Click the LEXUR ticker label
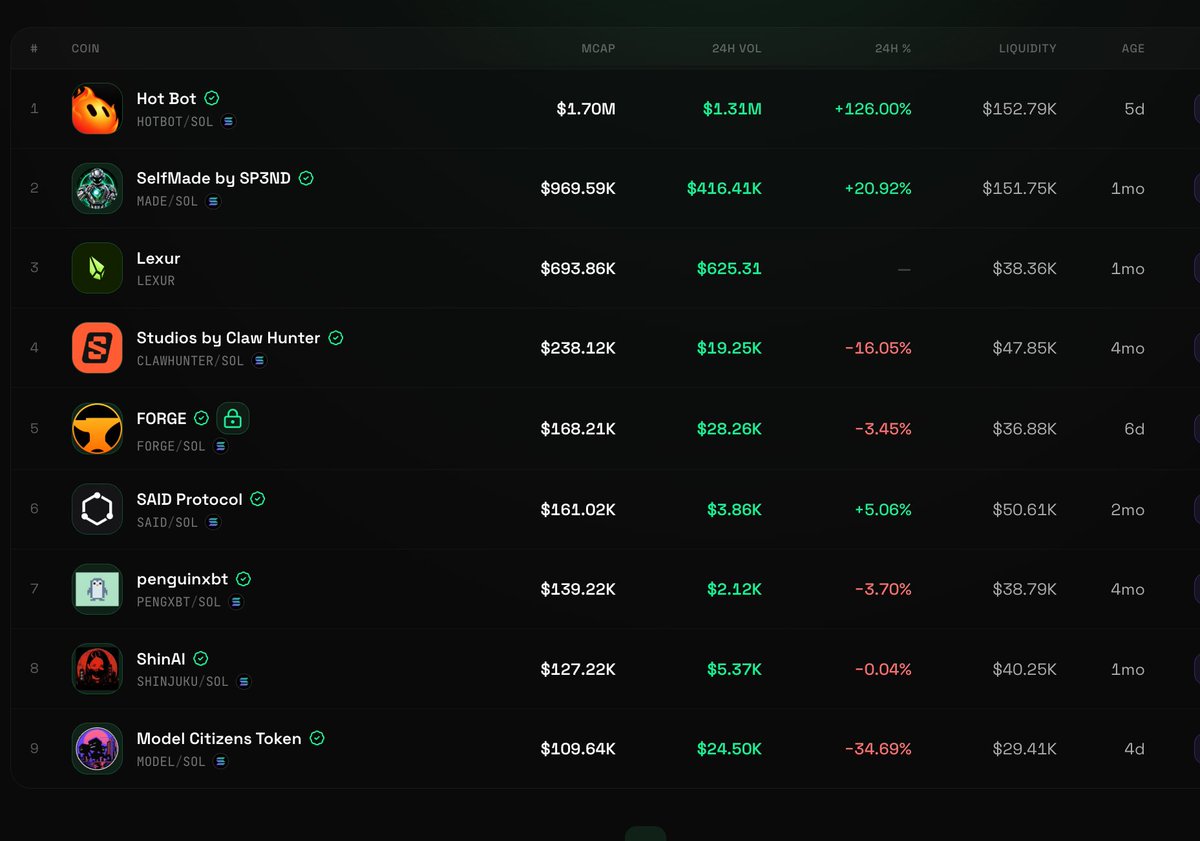This screenshot has height=841, width=1200. pyautogui.click(x=156, y=281)
